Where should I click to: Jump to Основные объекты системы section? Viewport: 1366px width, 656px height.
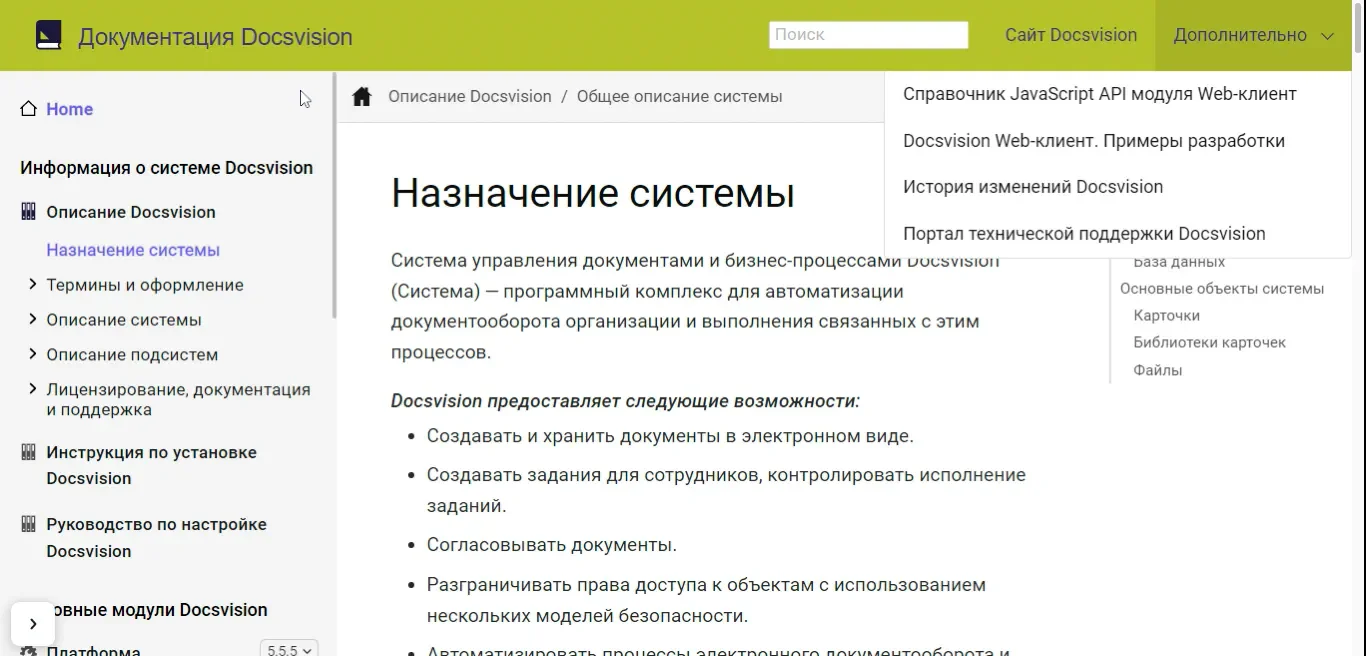click(x=1222, y=289)
